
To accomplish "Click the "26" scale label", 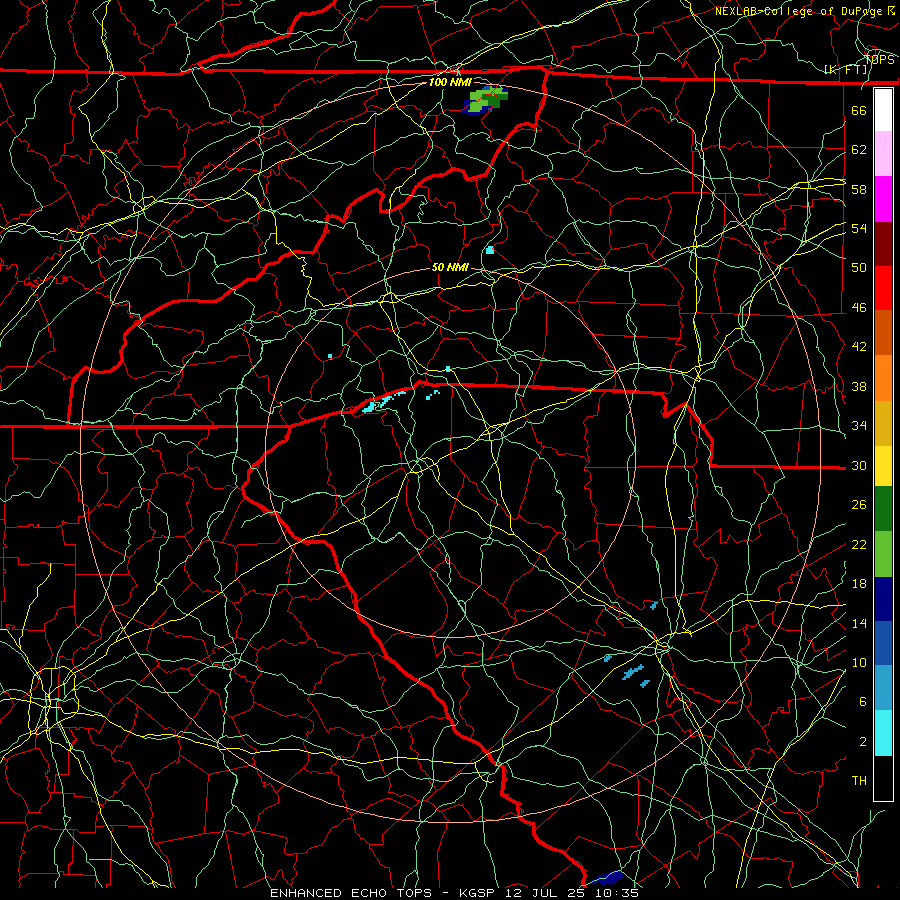I will 859,505.
